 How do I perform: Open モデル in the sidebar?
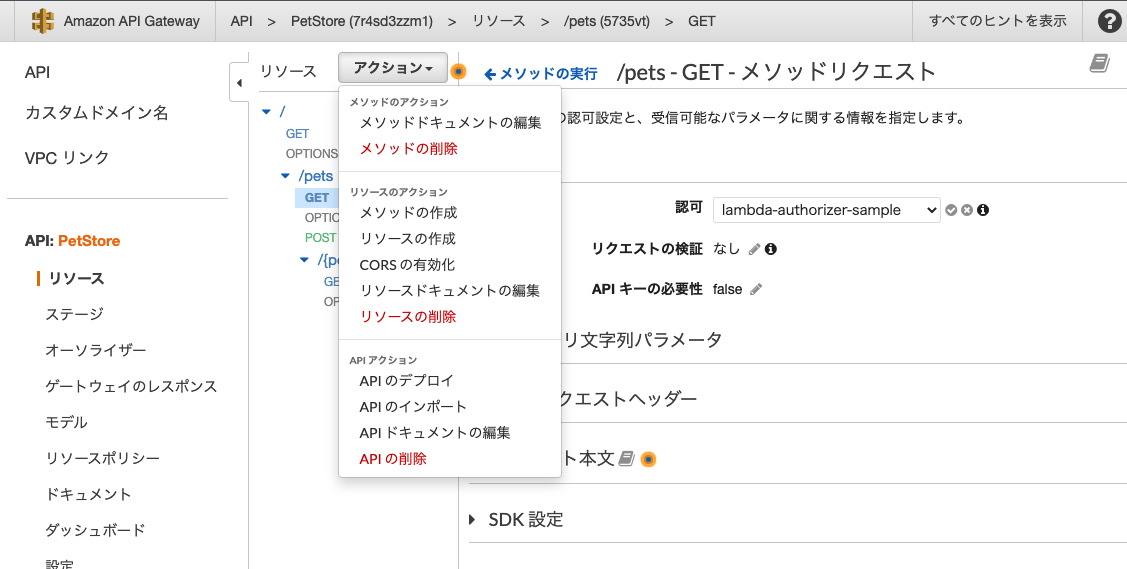click(x=66, y=422)
